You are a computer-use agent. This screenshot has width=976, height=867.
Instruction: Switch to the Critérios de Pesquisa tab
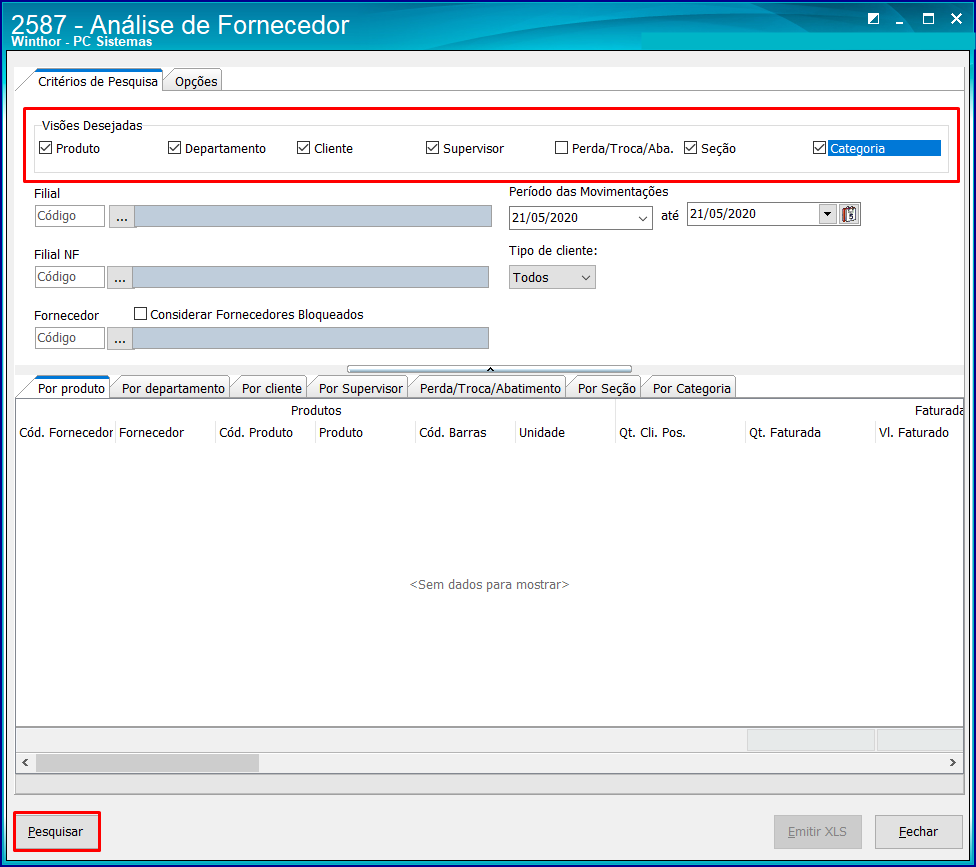point(98,82)
